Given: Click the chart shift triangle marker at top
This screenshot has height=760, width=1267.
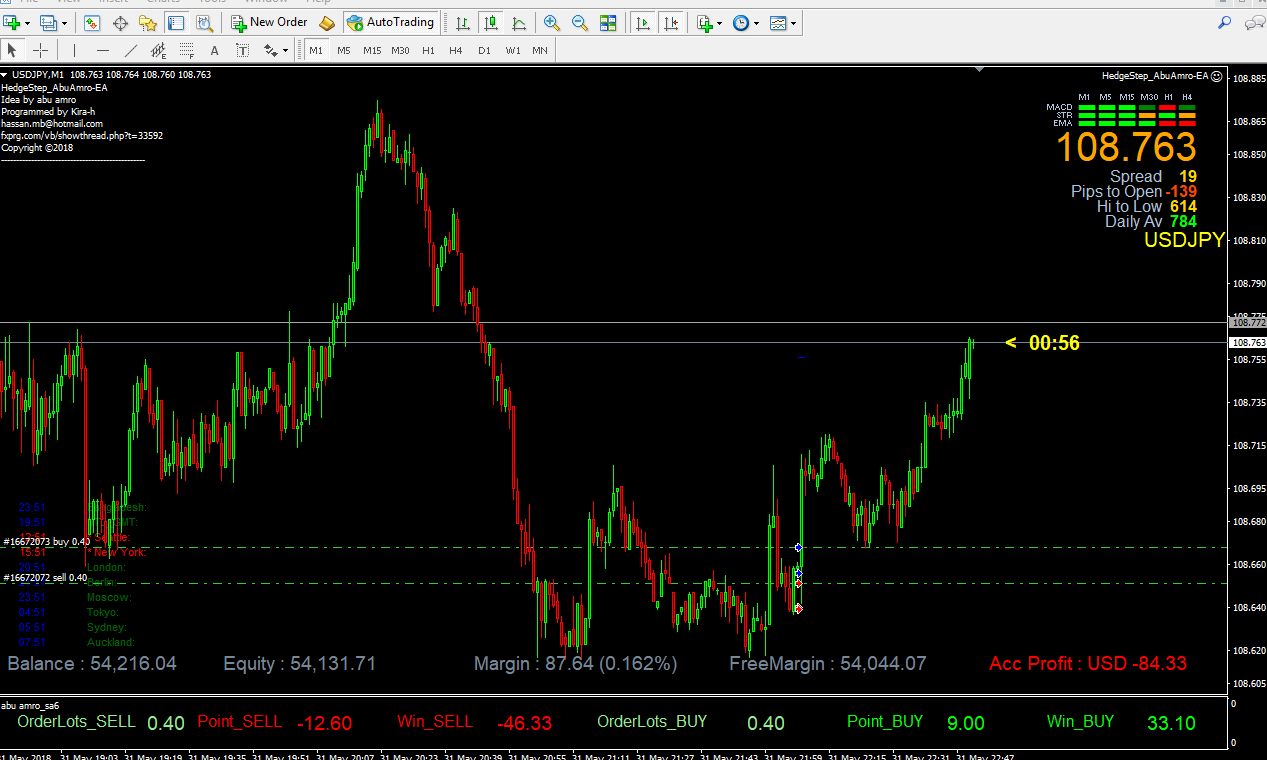Looking at the screenshot, I should (980, 70).
